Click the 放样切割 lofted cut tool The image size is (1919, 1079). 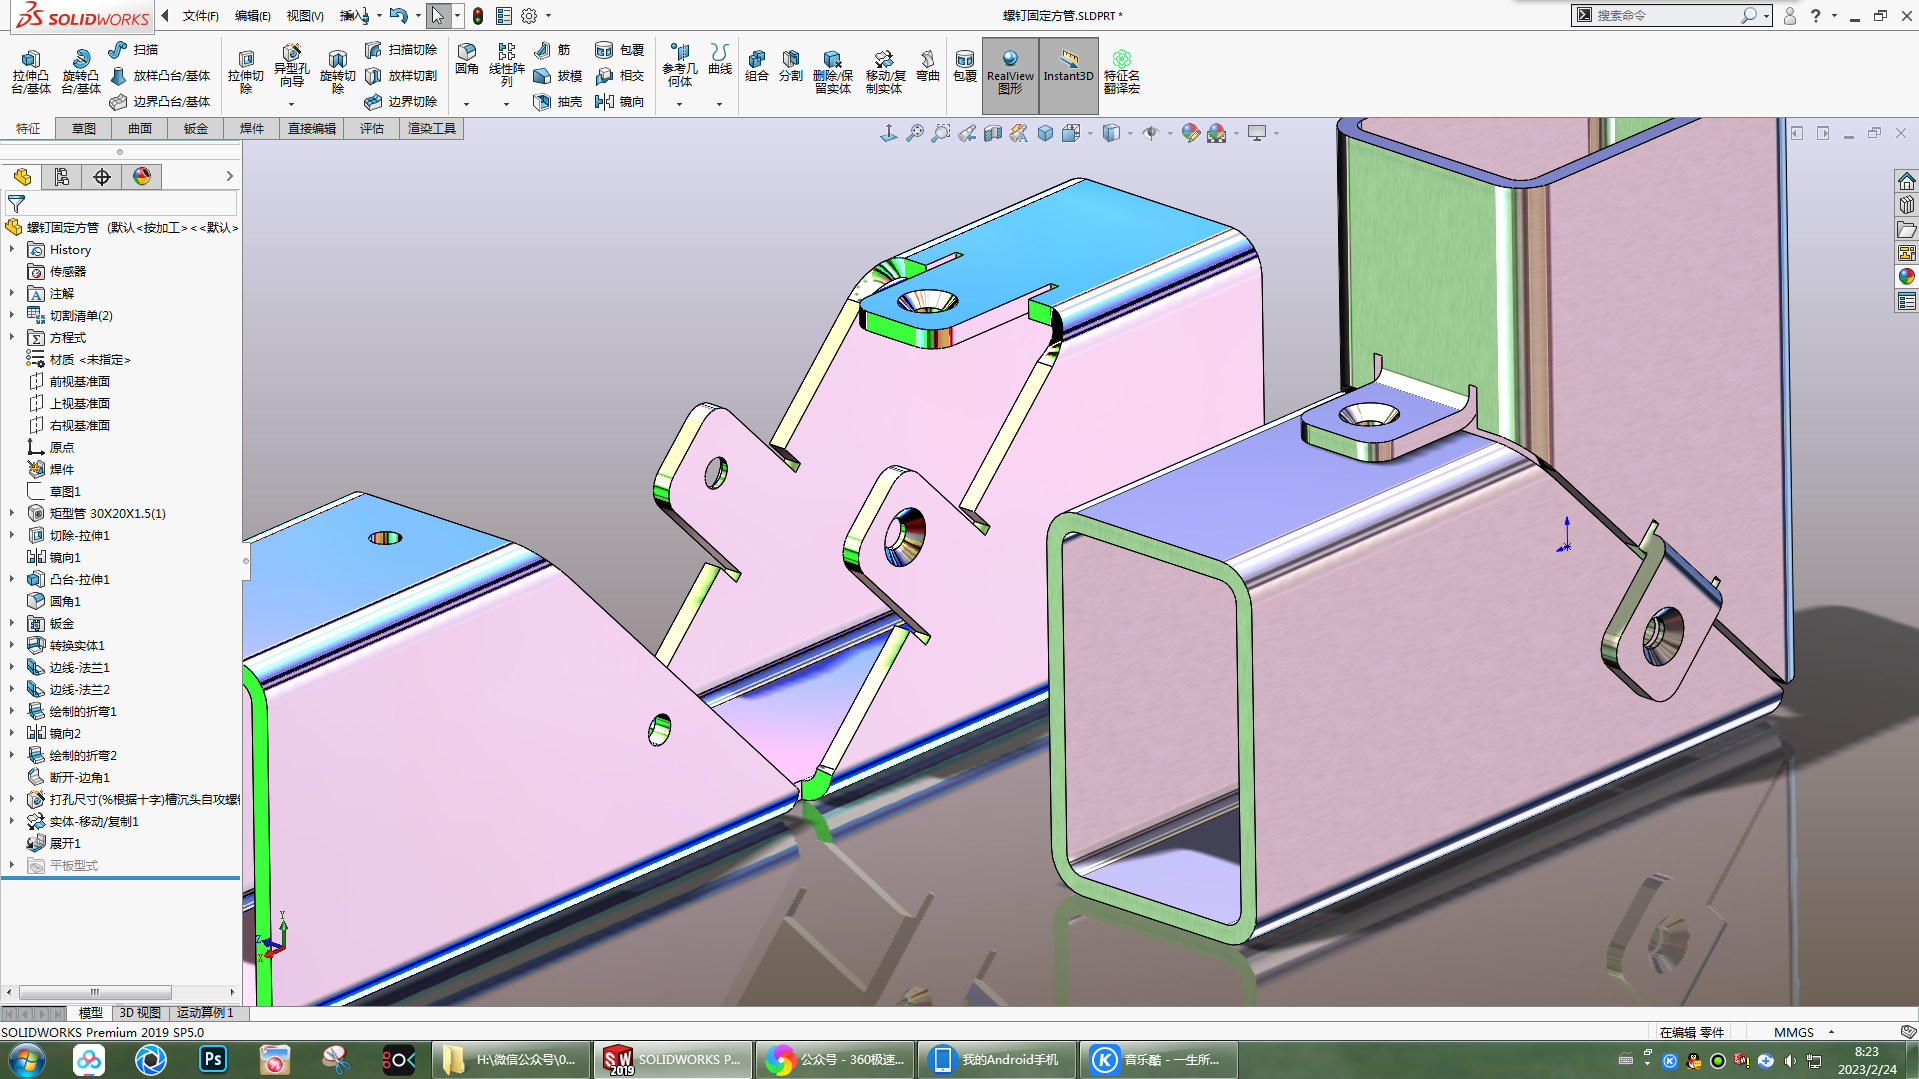tap(401, 75)
